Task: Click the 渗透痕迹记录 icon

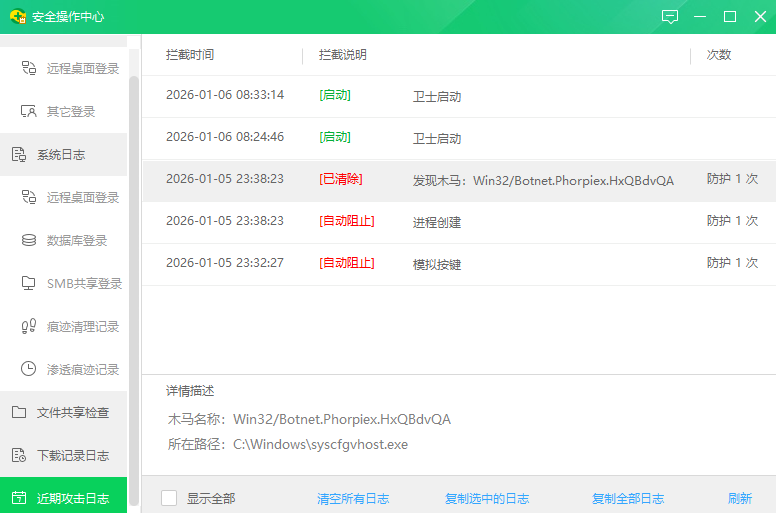Action: click(28, 369)
